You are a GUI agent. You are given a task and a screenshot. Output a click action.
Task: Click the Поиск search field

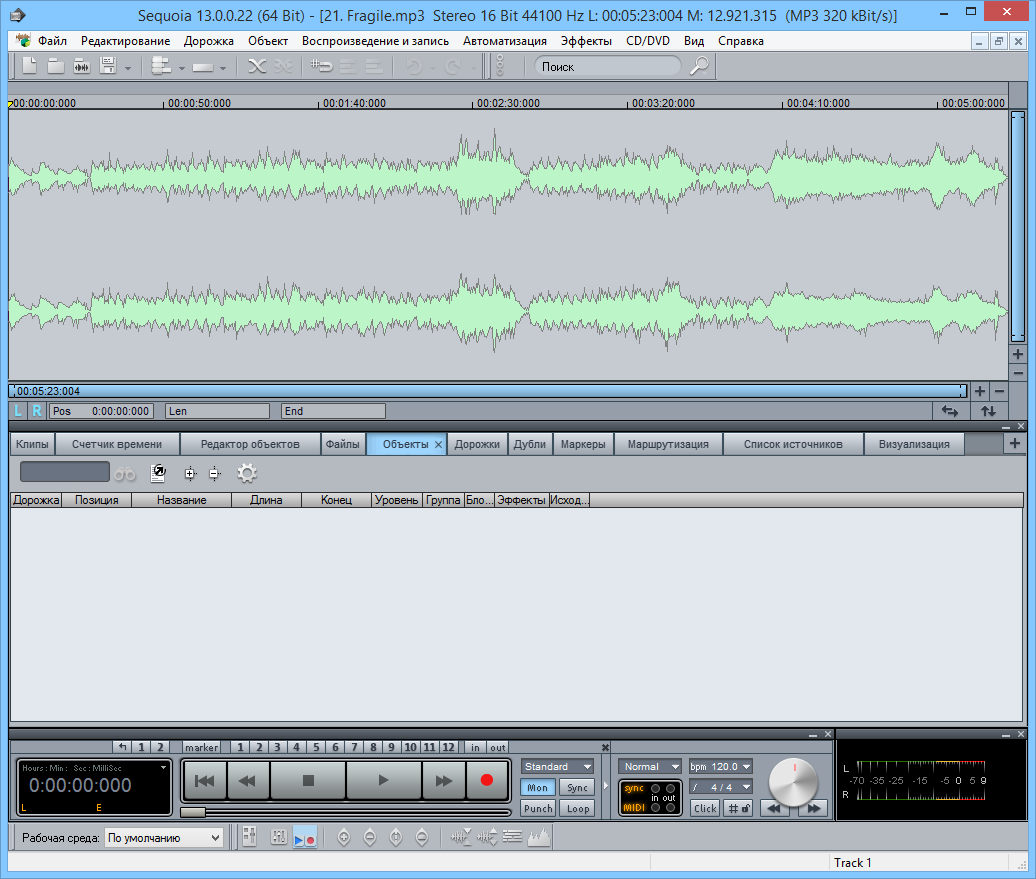pyautogui.click(x=606, y=66)
